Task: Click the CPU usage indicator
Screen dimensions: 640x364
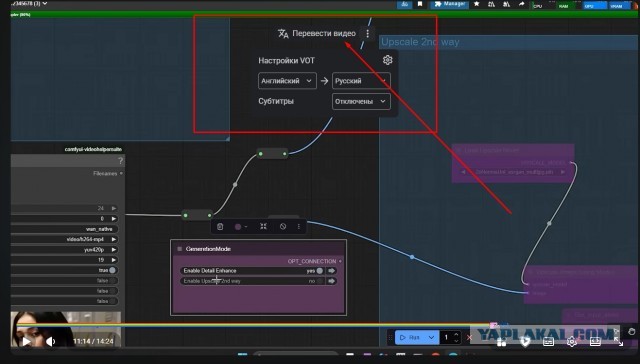Action: [540, 5]
